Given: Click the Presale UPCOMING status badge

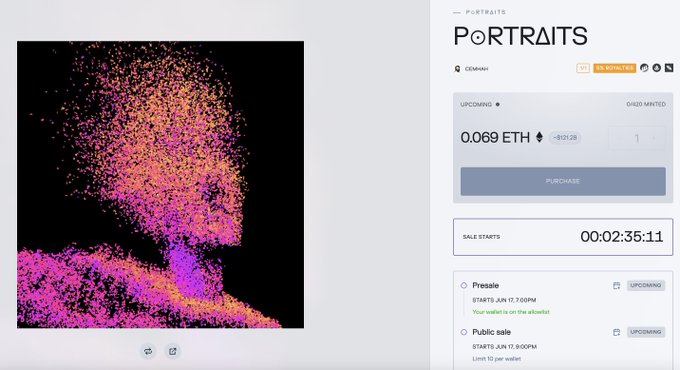Looking at the screenshot, I should click(x=646, y=285).
